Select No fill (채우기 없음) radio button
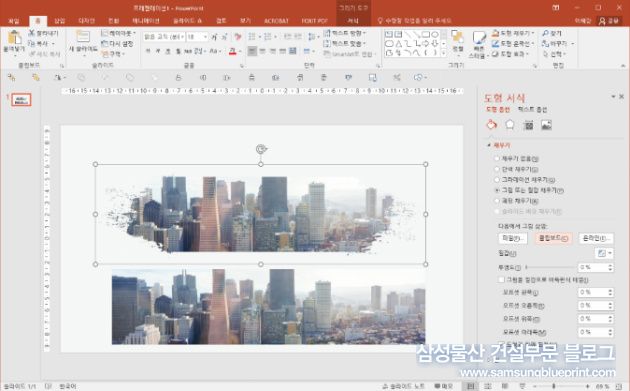The height and width of the screenshot is (391, 630). [497, 159]
